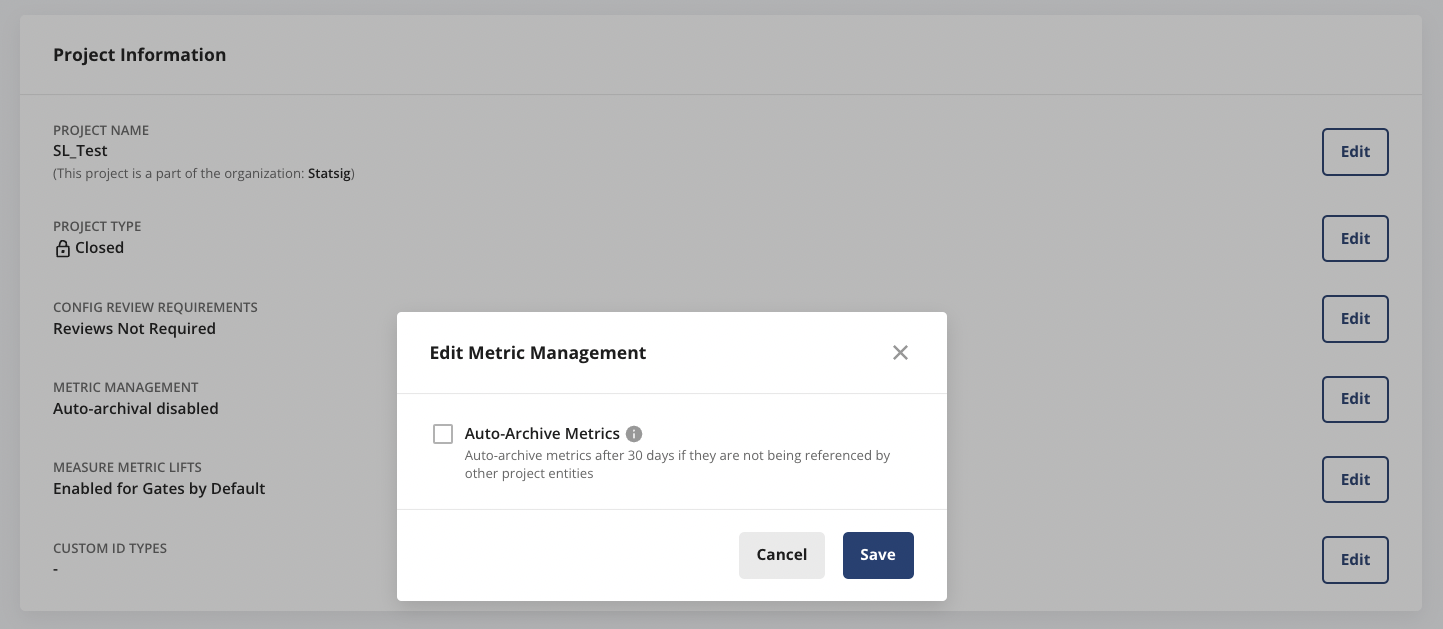The width and height of the screenshot is (1443, 629).
Task: Click the Statsig organization name
Action: point(329,173)
